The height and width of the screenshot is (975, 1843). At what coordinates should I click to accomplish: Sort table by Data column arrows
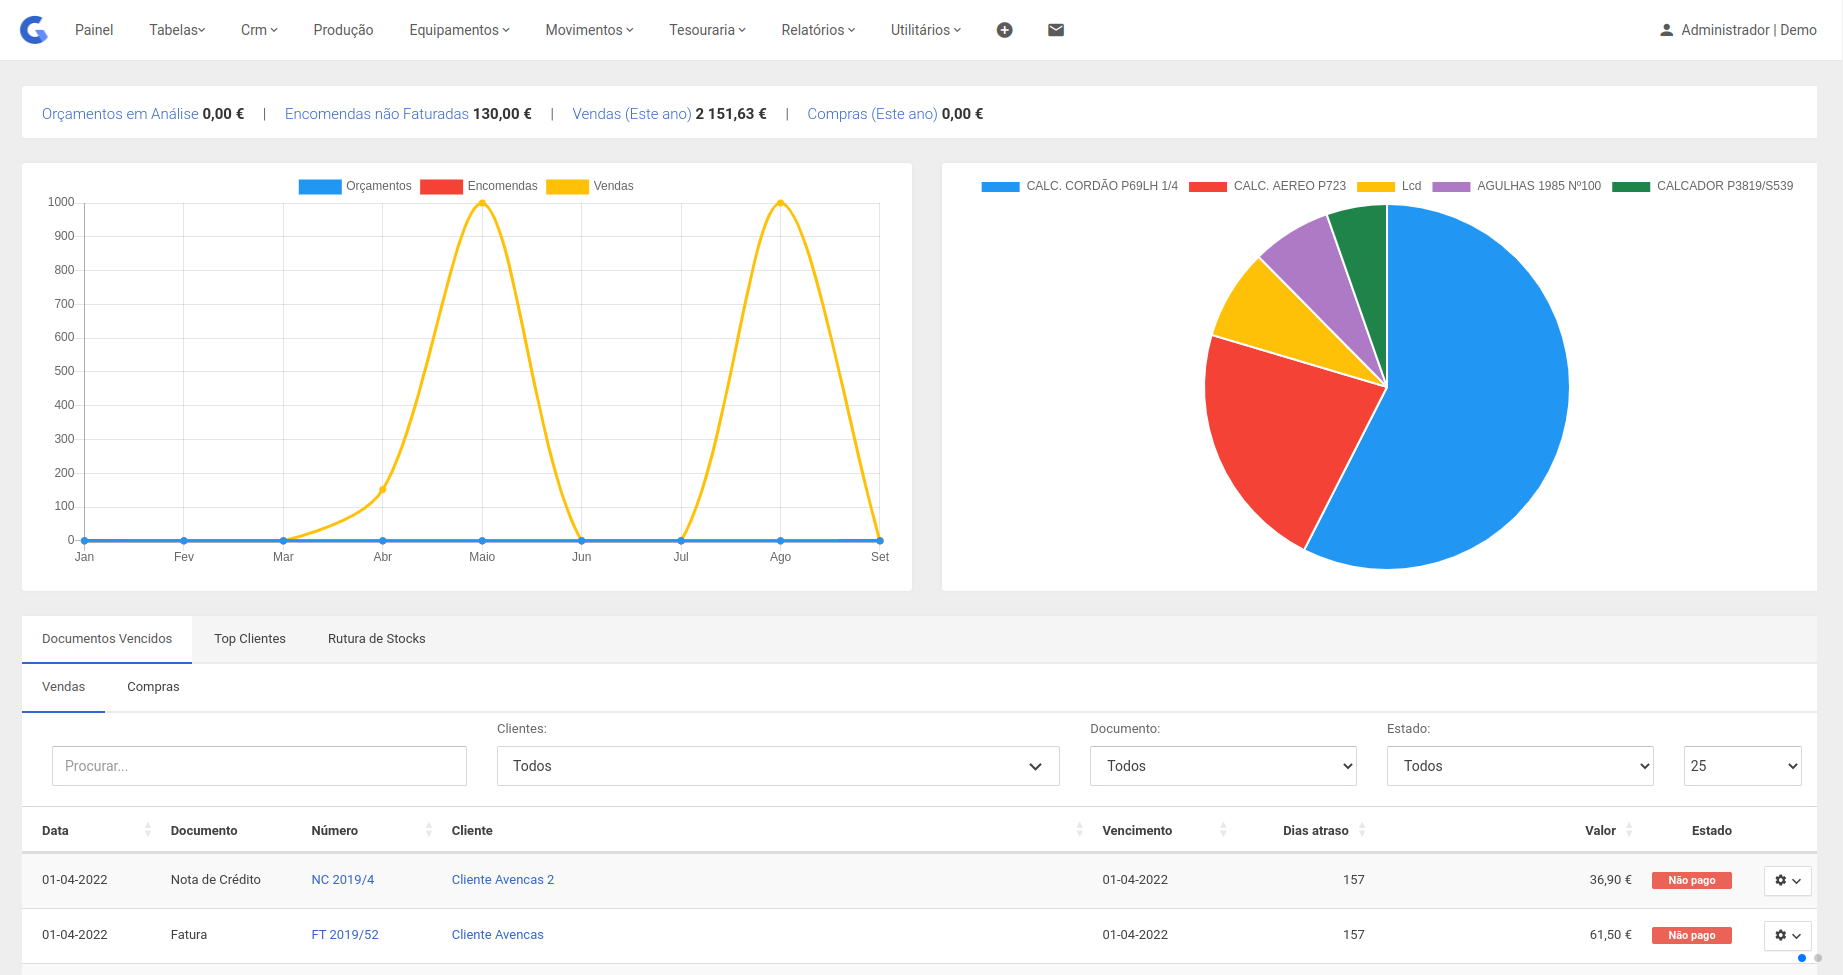click(148, 830)
